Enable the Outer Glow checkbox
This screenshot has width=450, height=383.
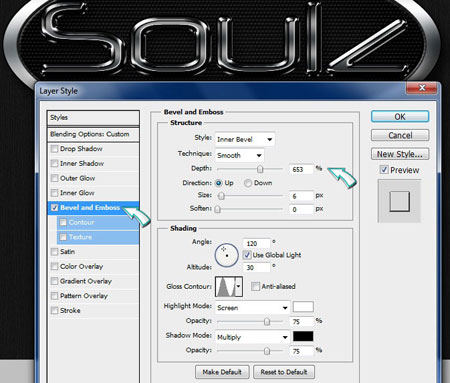click(54, 178)
